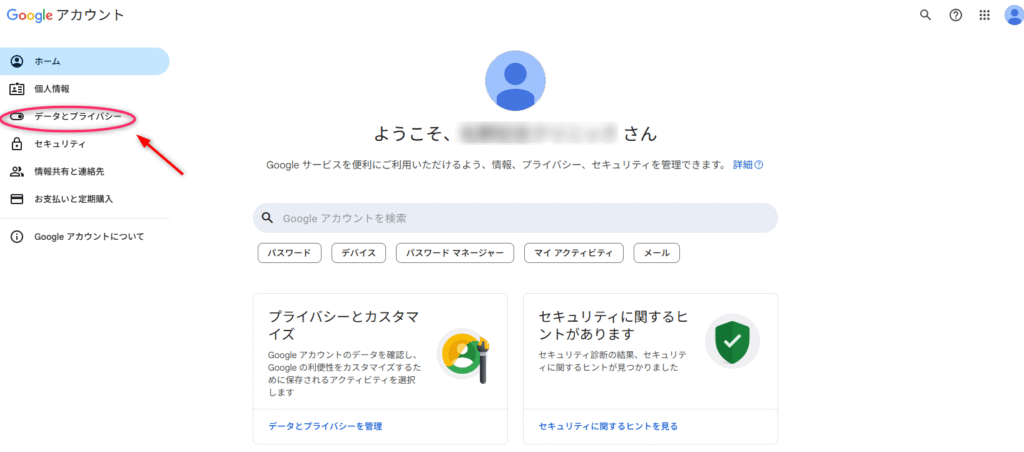The height and width of the screenshot is (452, 1024).
Task: Click the large profile picture avatar
Action: coord(515,80)
